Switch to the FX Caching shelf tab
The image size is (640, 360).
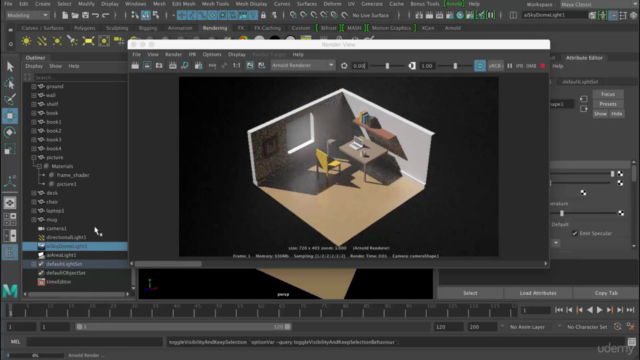[267, 28]
